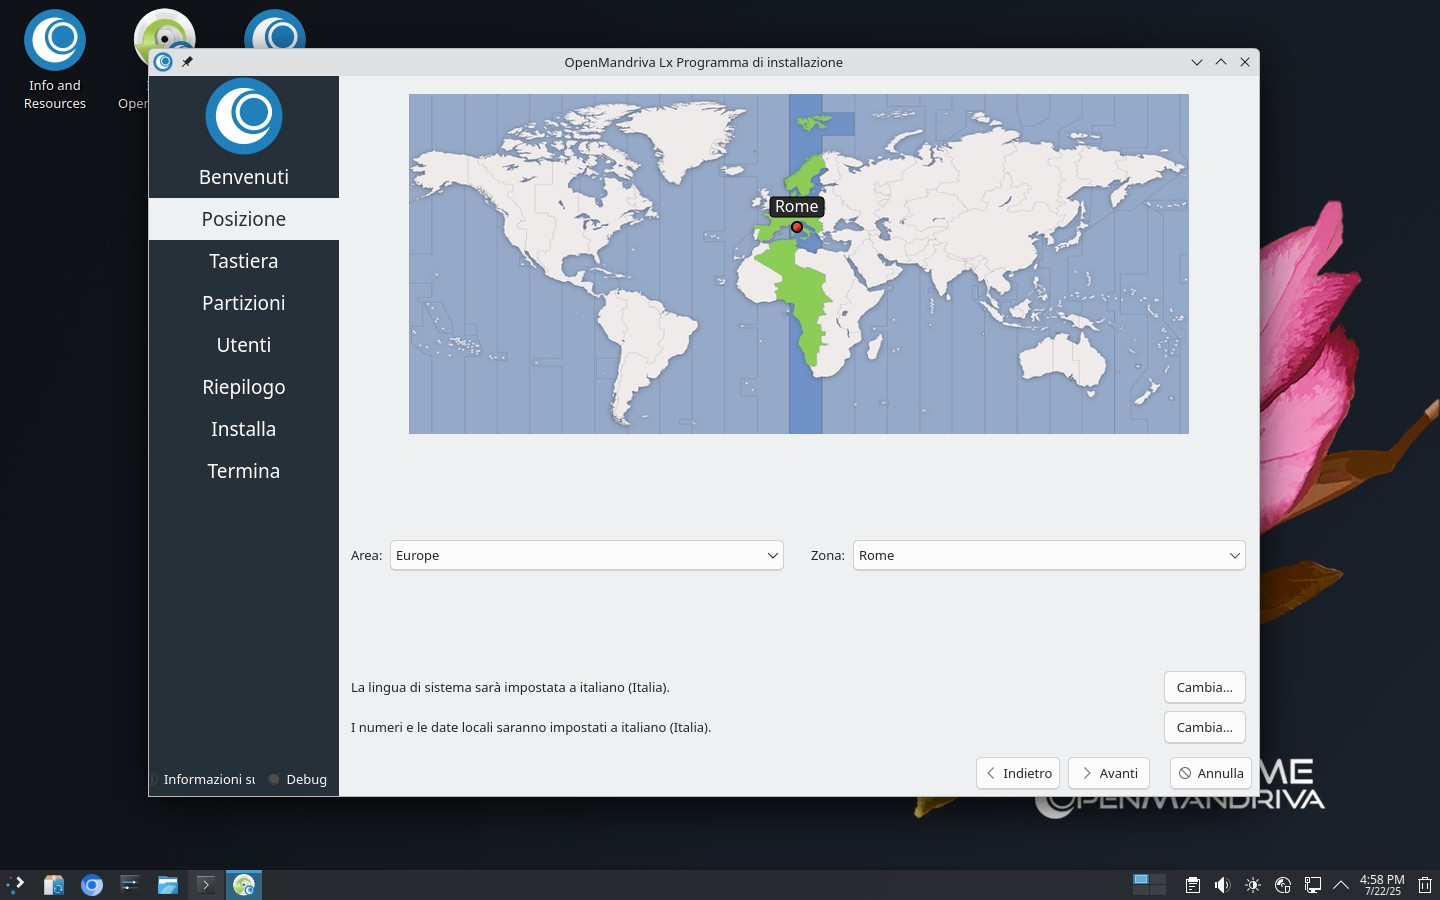
Task: Click the Annulla button
Action: pos(1210,773)
